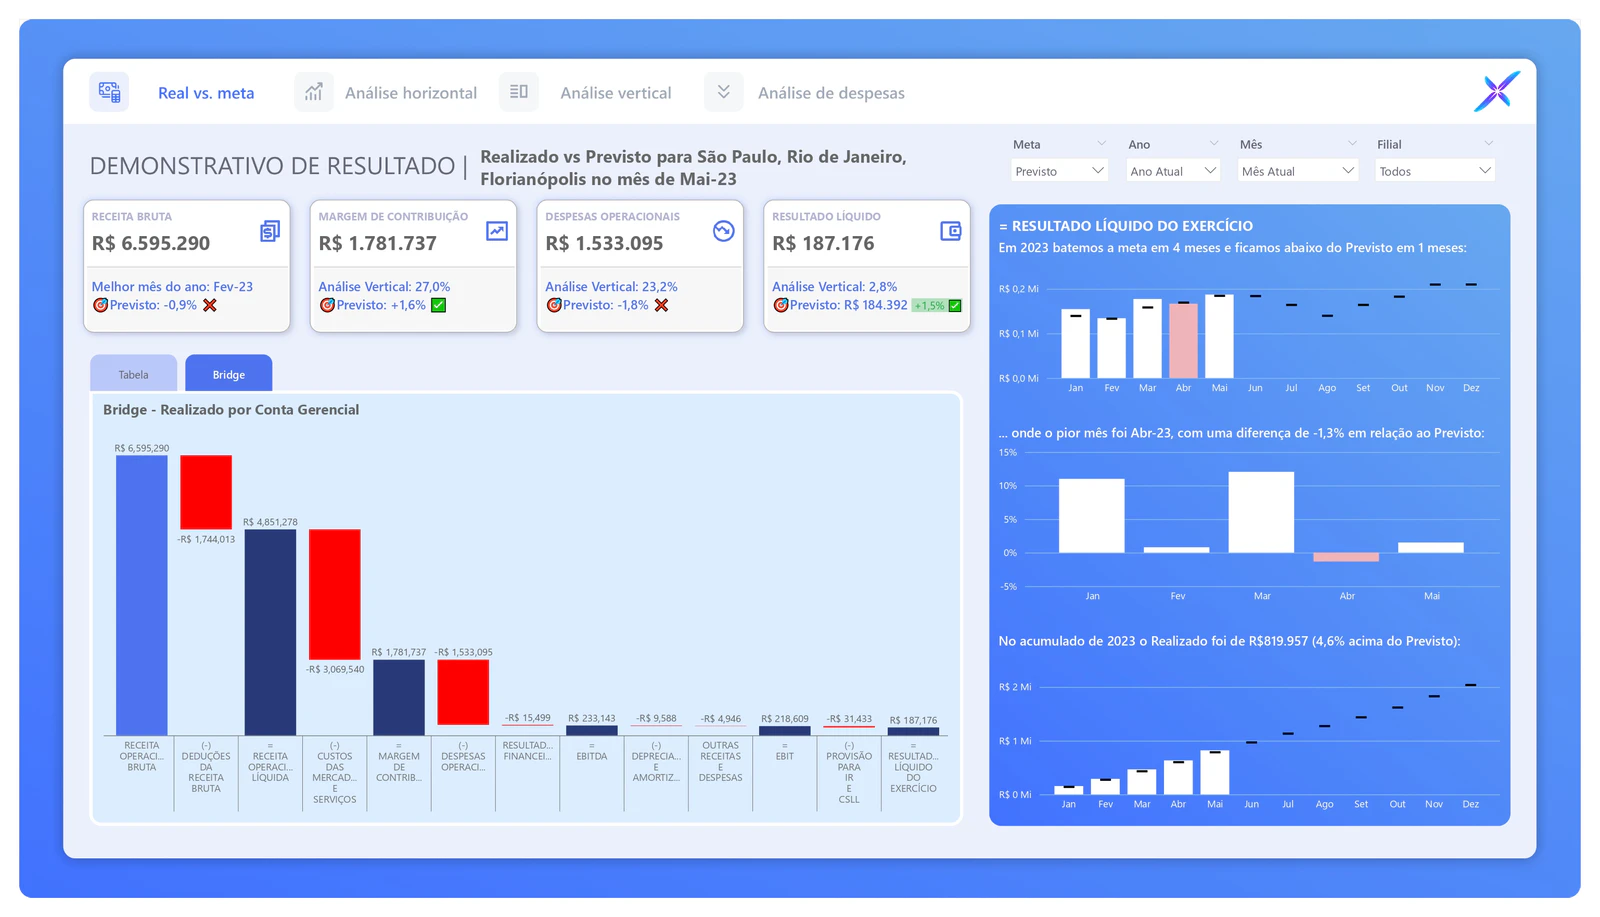
Task: Click the red X indicator beside Previsto -0,9%
Action: (x=210, y=305)
